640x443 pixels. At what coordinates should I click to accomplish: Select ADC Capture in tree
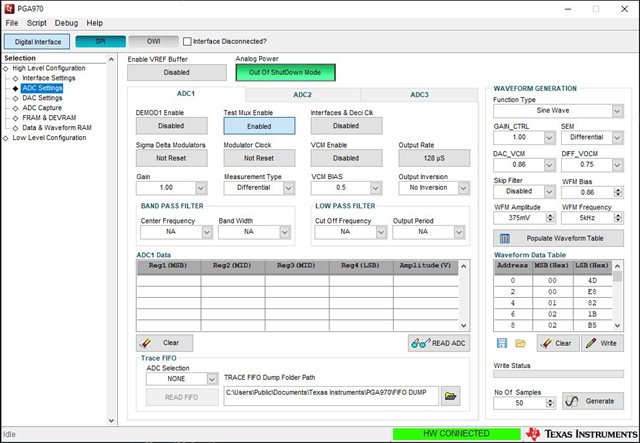(42, 108)
